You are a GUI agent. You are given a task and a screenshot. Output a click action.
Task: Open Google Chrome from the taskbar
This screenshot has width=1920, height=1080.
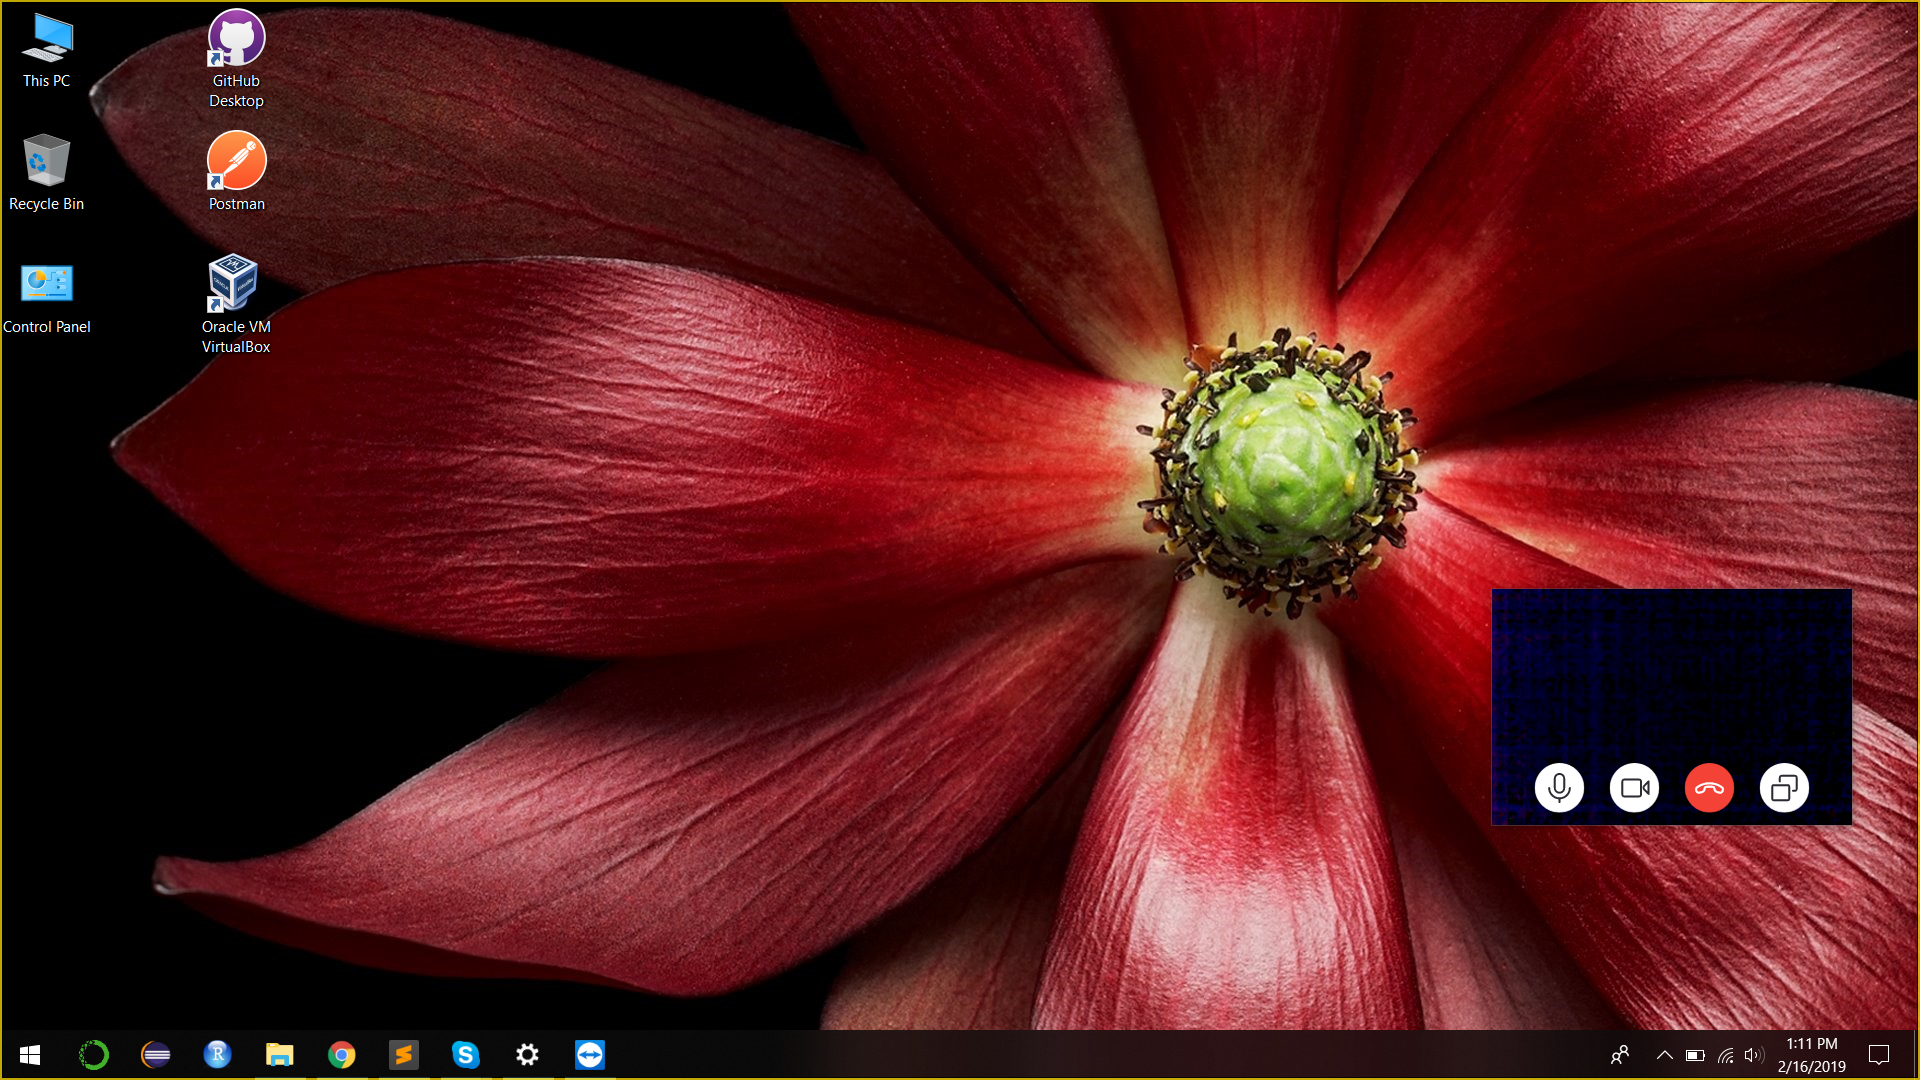341,1055
